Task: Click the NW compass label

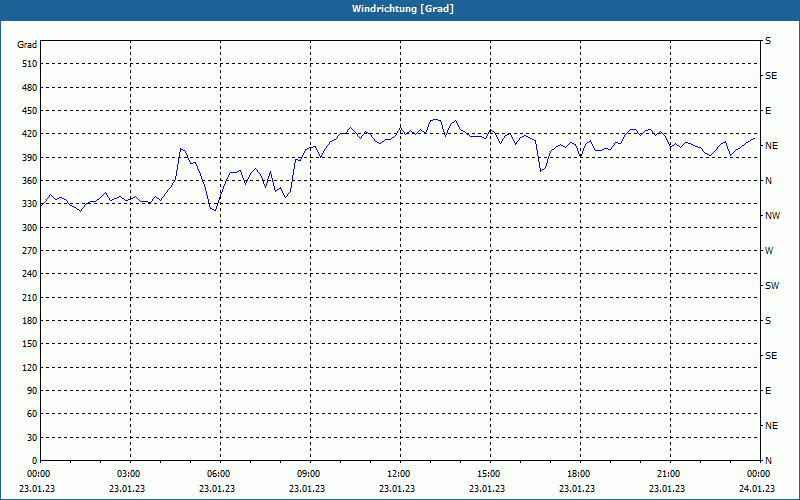Action: tap(772, 216)
